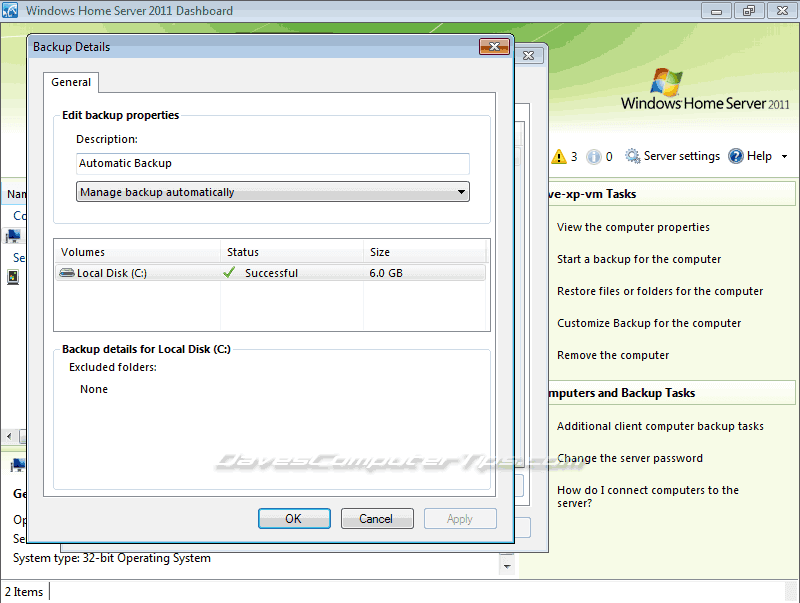The width and height of the screenshot is (800, 603).
Task: Click the System type: 32-bit Operating System text
Action: click(112, 558)
